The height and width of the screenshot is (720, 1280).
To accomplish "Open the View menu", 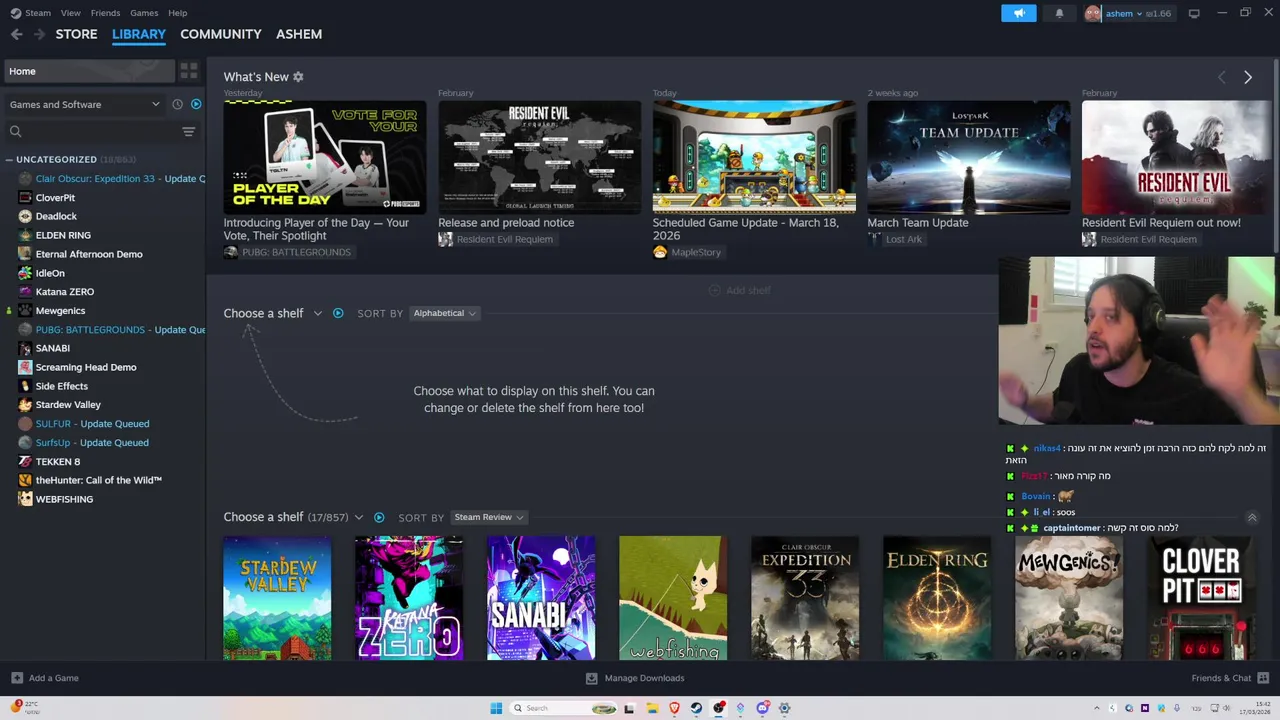I will coord(70,13).
